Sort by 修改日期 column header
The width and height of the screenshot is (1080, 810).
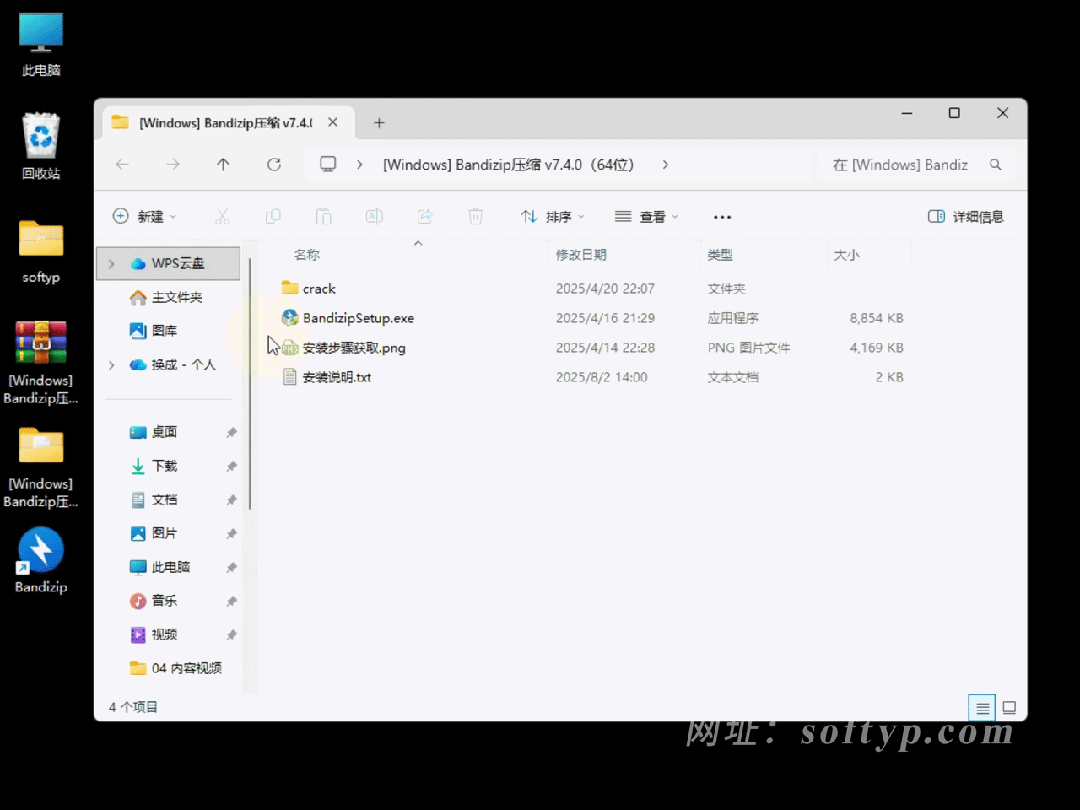[581, 255]
